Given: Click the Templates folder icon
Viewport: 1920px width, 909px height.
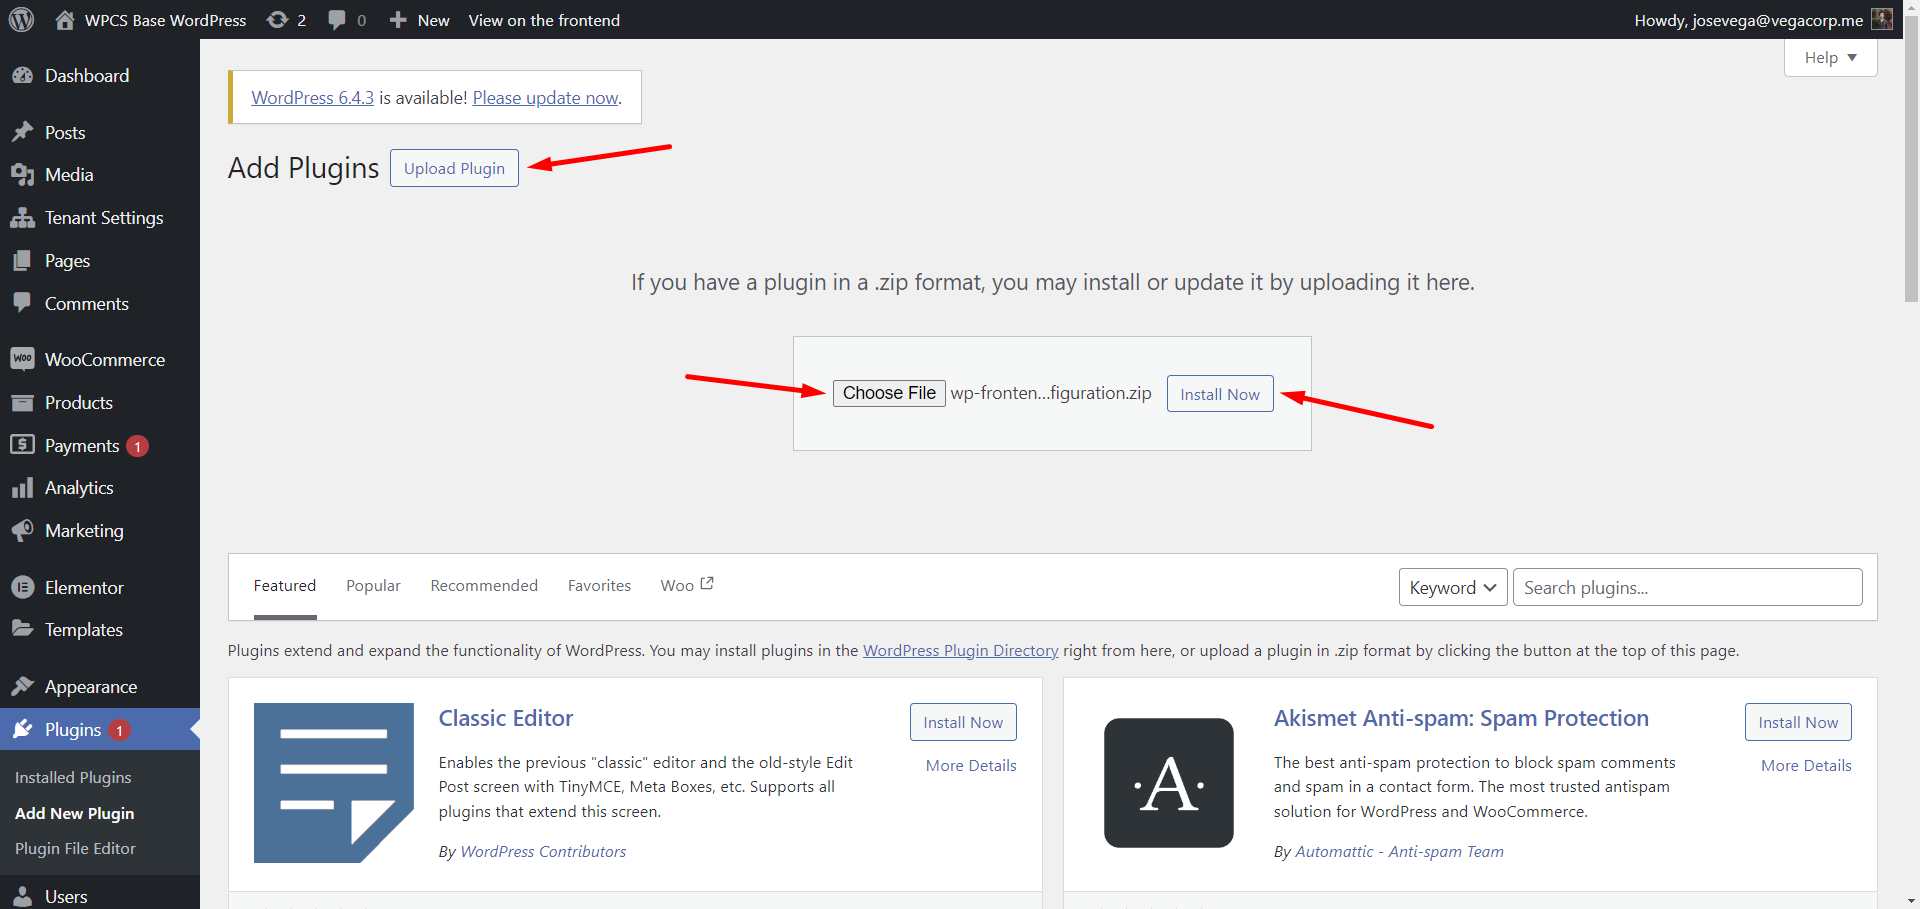Looking at the screenshot, I should pyautogui.click(x=22, y=629).
